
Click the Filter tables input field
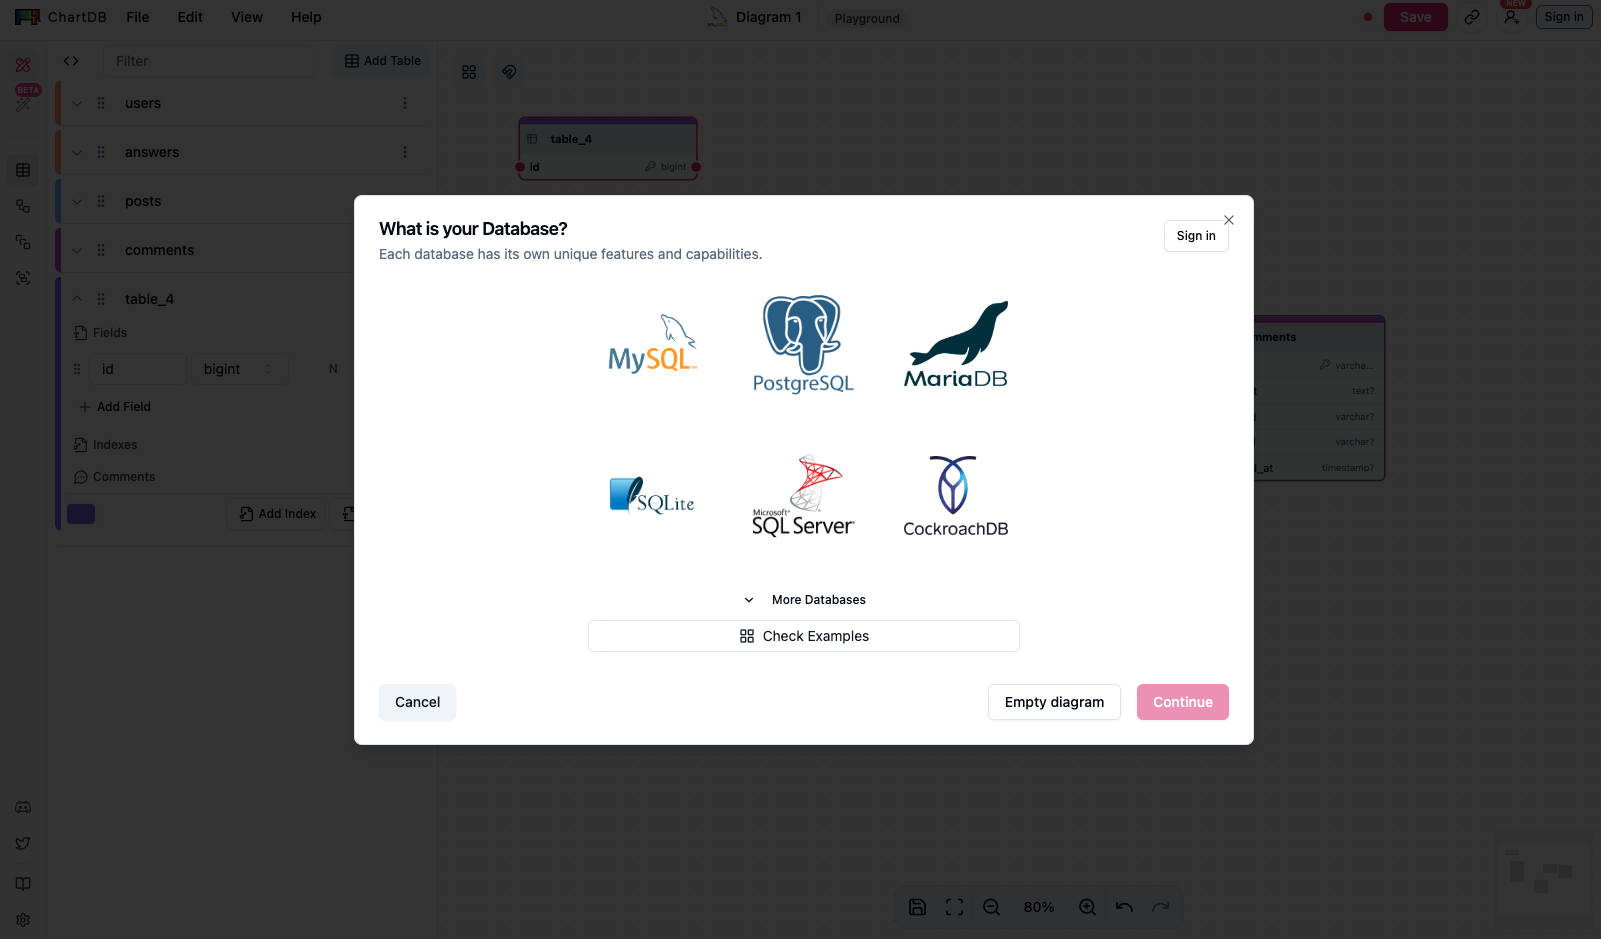coord(210,61)
